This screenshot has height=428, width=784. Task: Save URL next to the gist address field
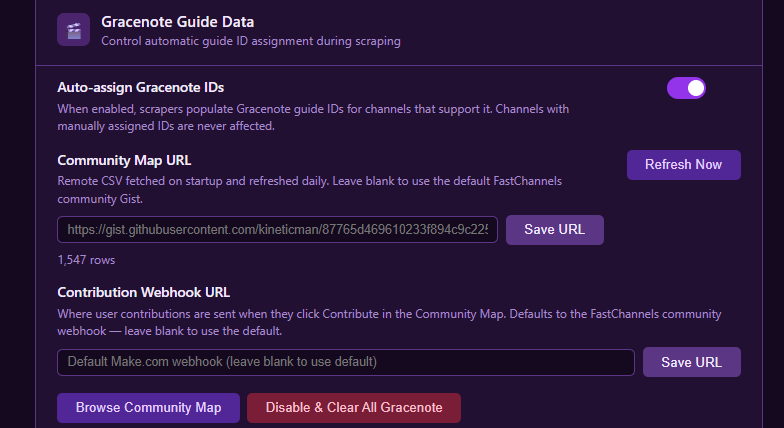(554, 230)
